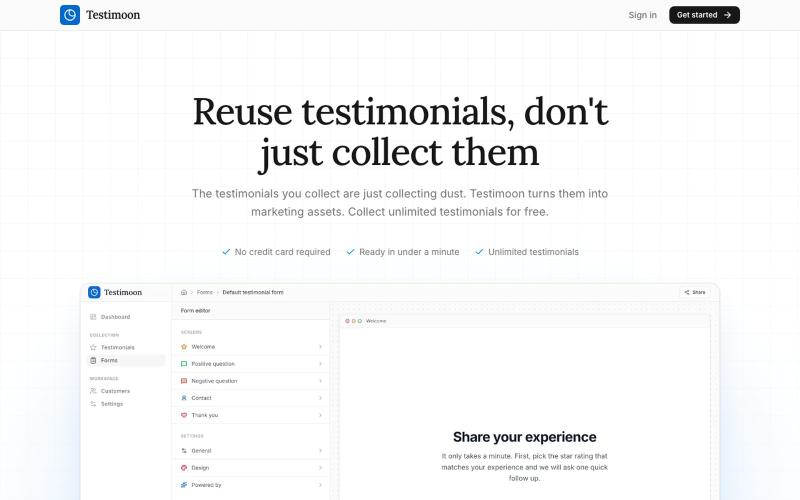The image size is (800, 500).
Task: Click the Positive question chat icon
Action: [x=184, y=364]
